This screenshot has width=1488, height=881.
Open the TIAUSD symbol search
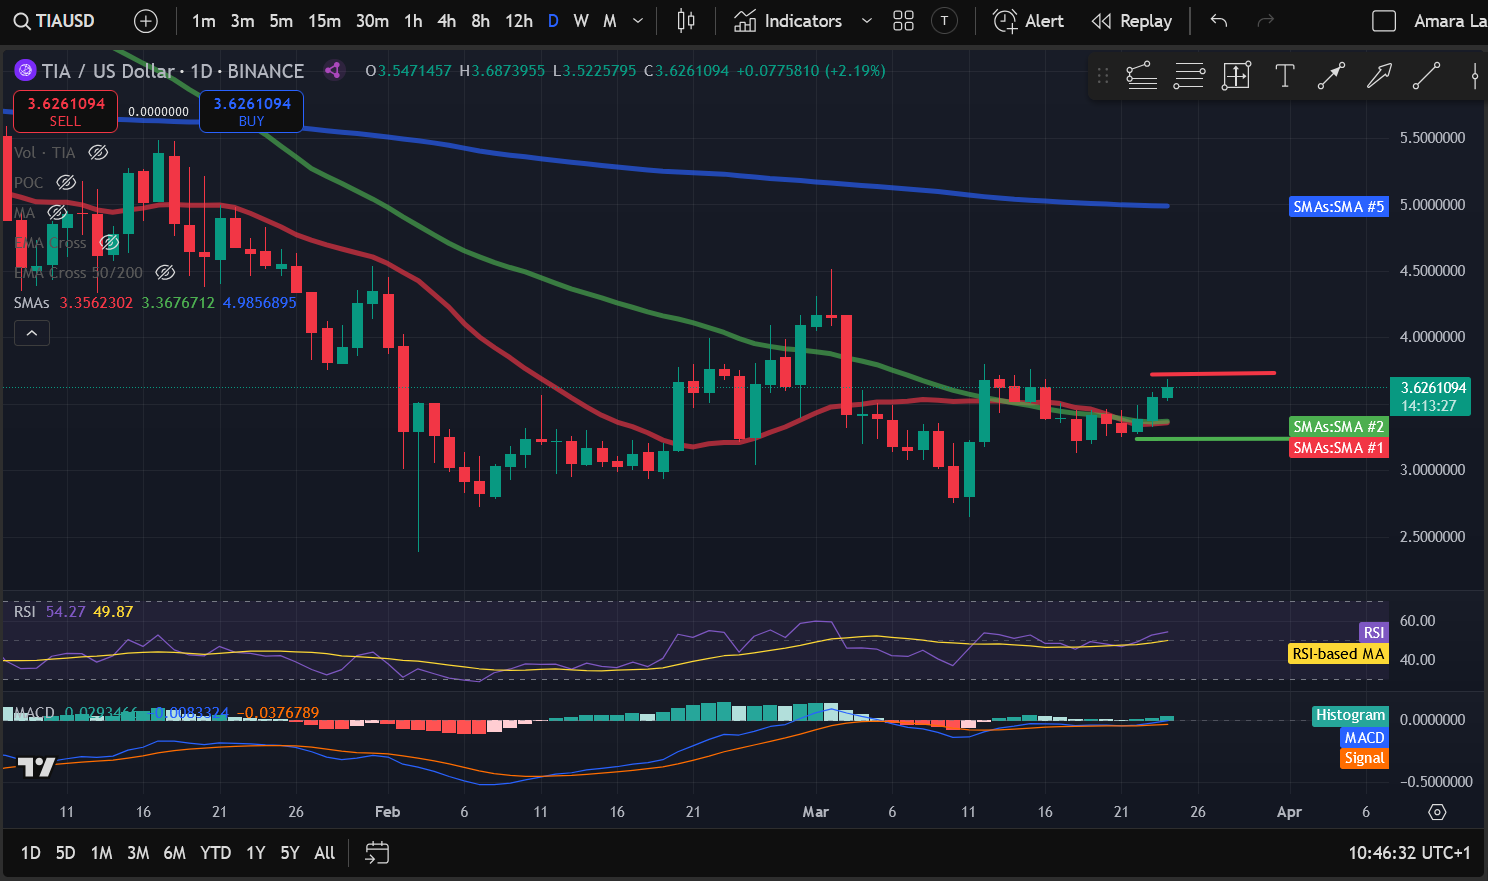55,21
